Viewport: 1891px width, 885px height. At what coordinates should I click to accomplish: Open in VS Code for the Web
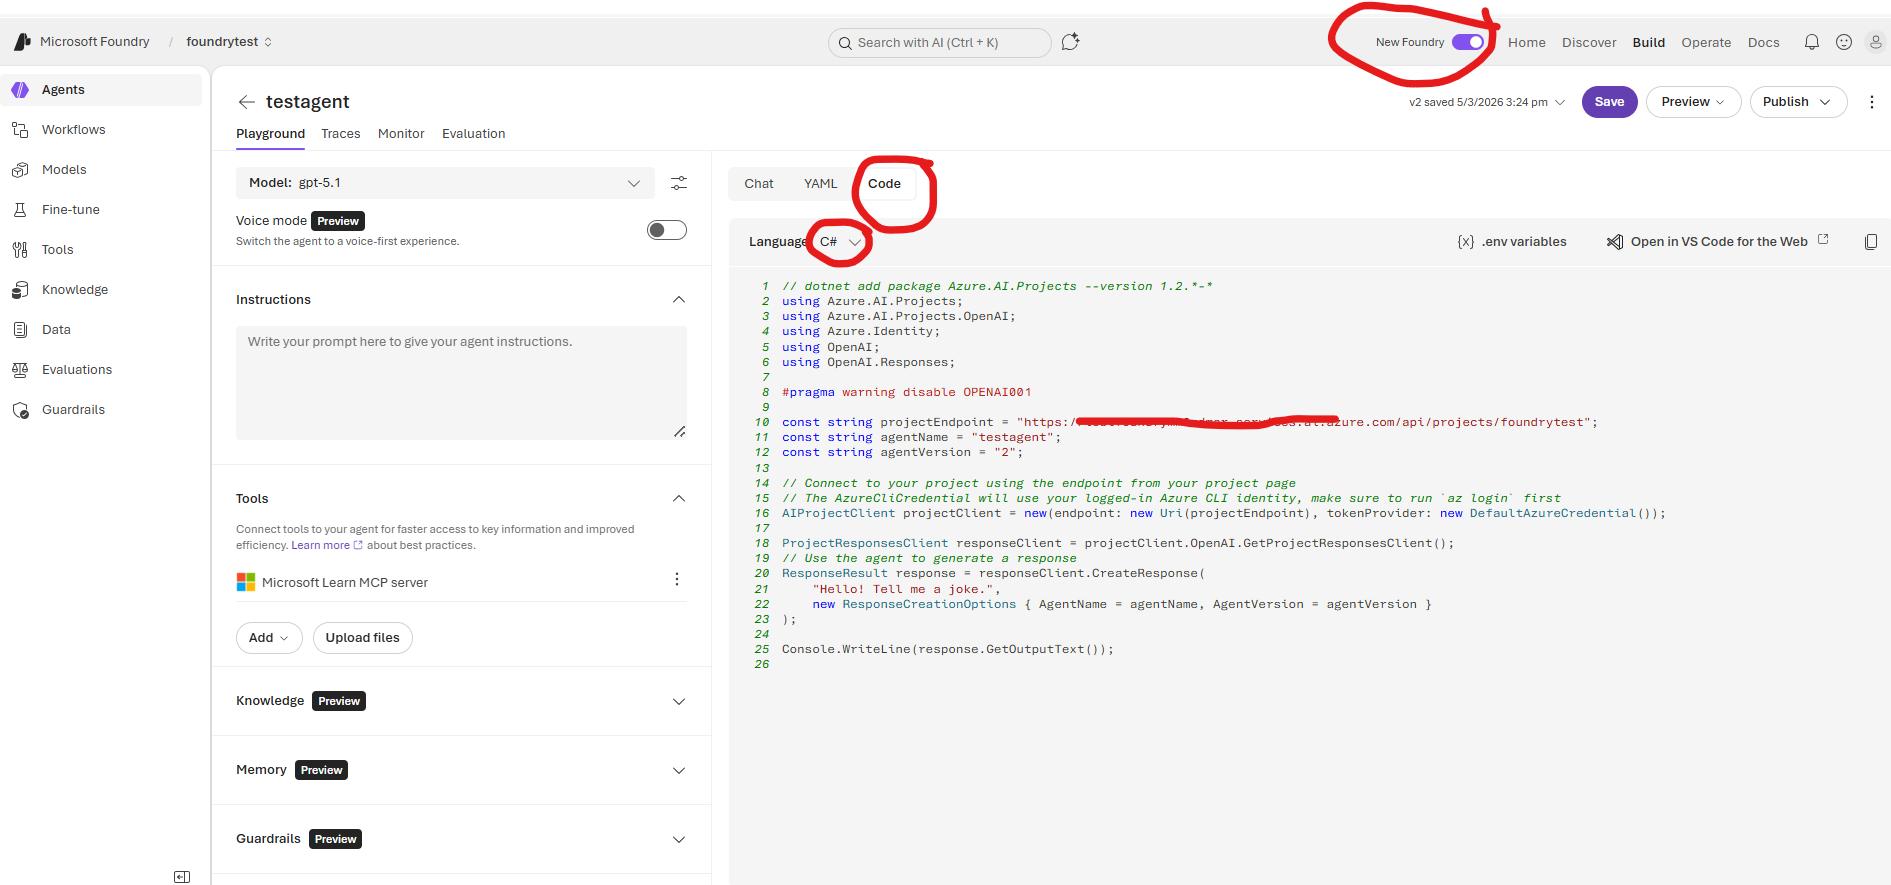[1718, 242]
